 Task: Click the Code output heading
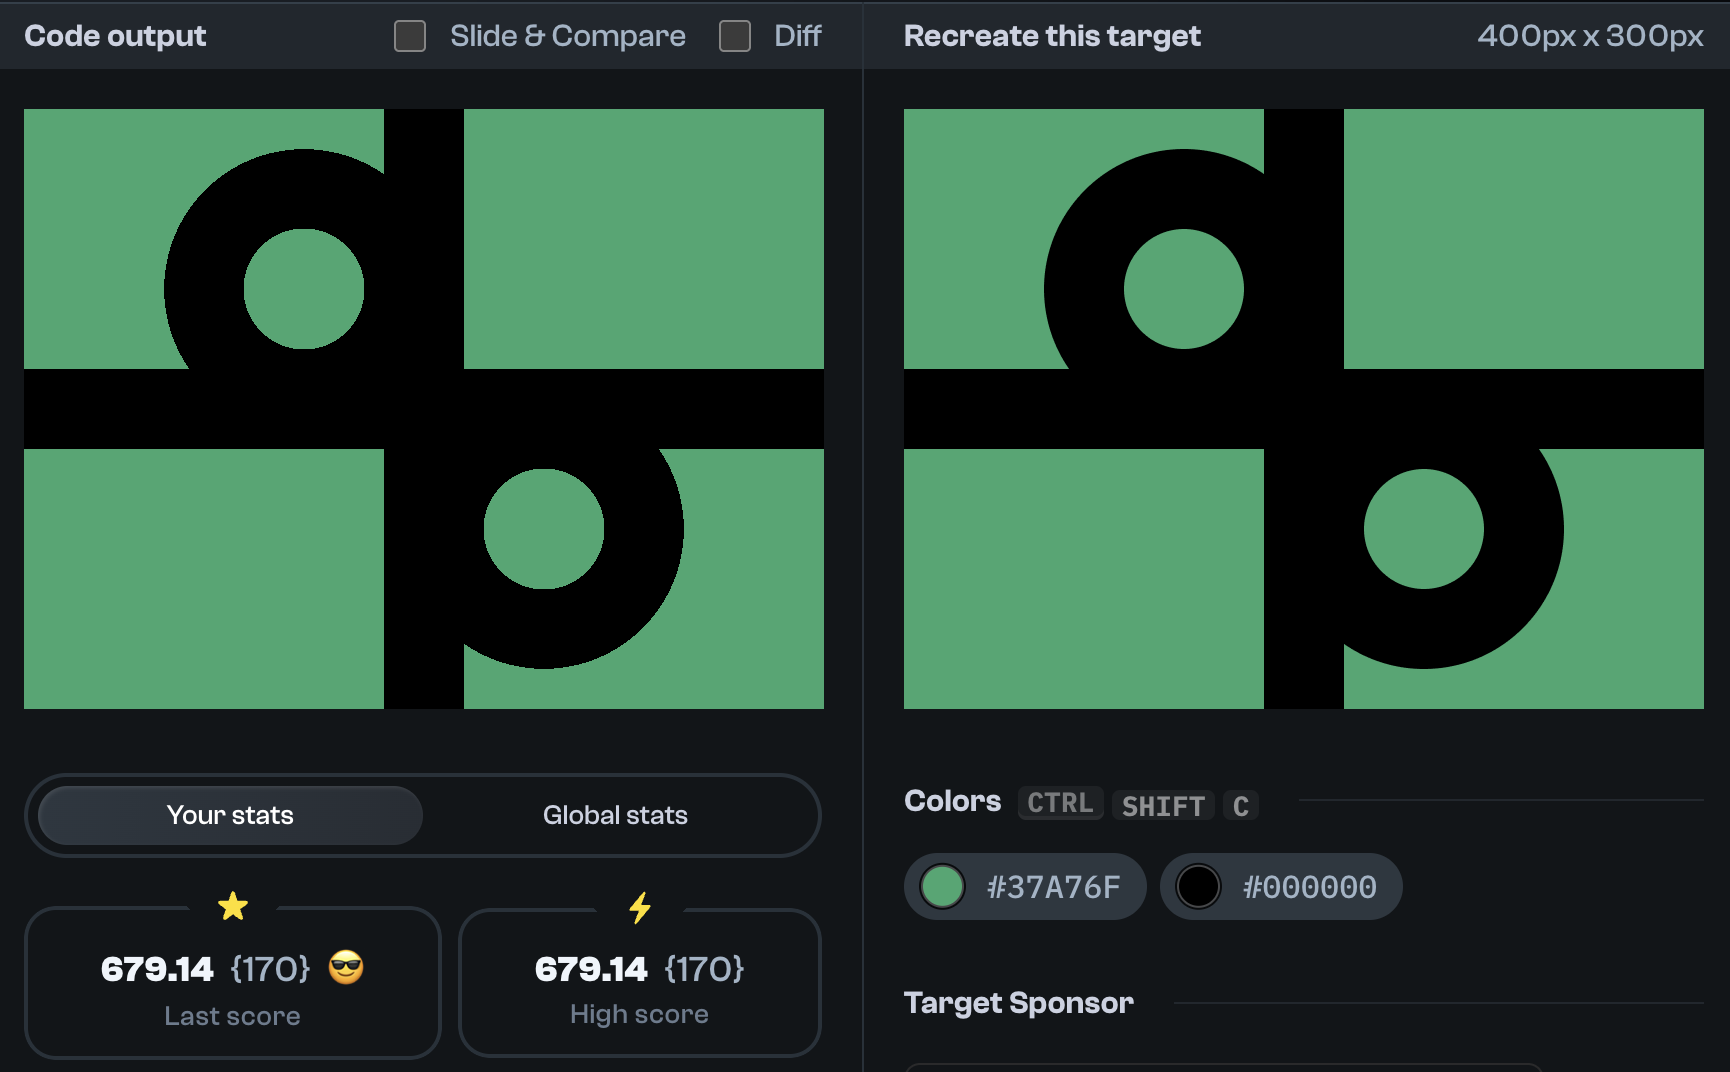pos(115,35)
